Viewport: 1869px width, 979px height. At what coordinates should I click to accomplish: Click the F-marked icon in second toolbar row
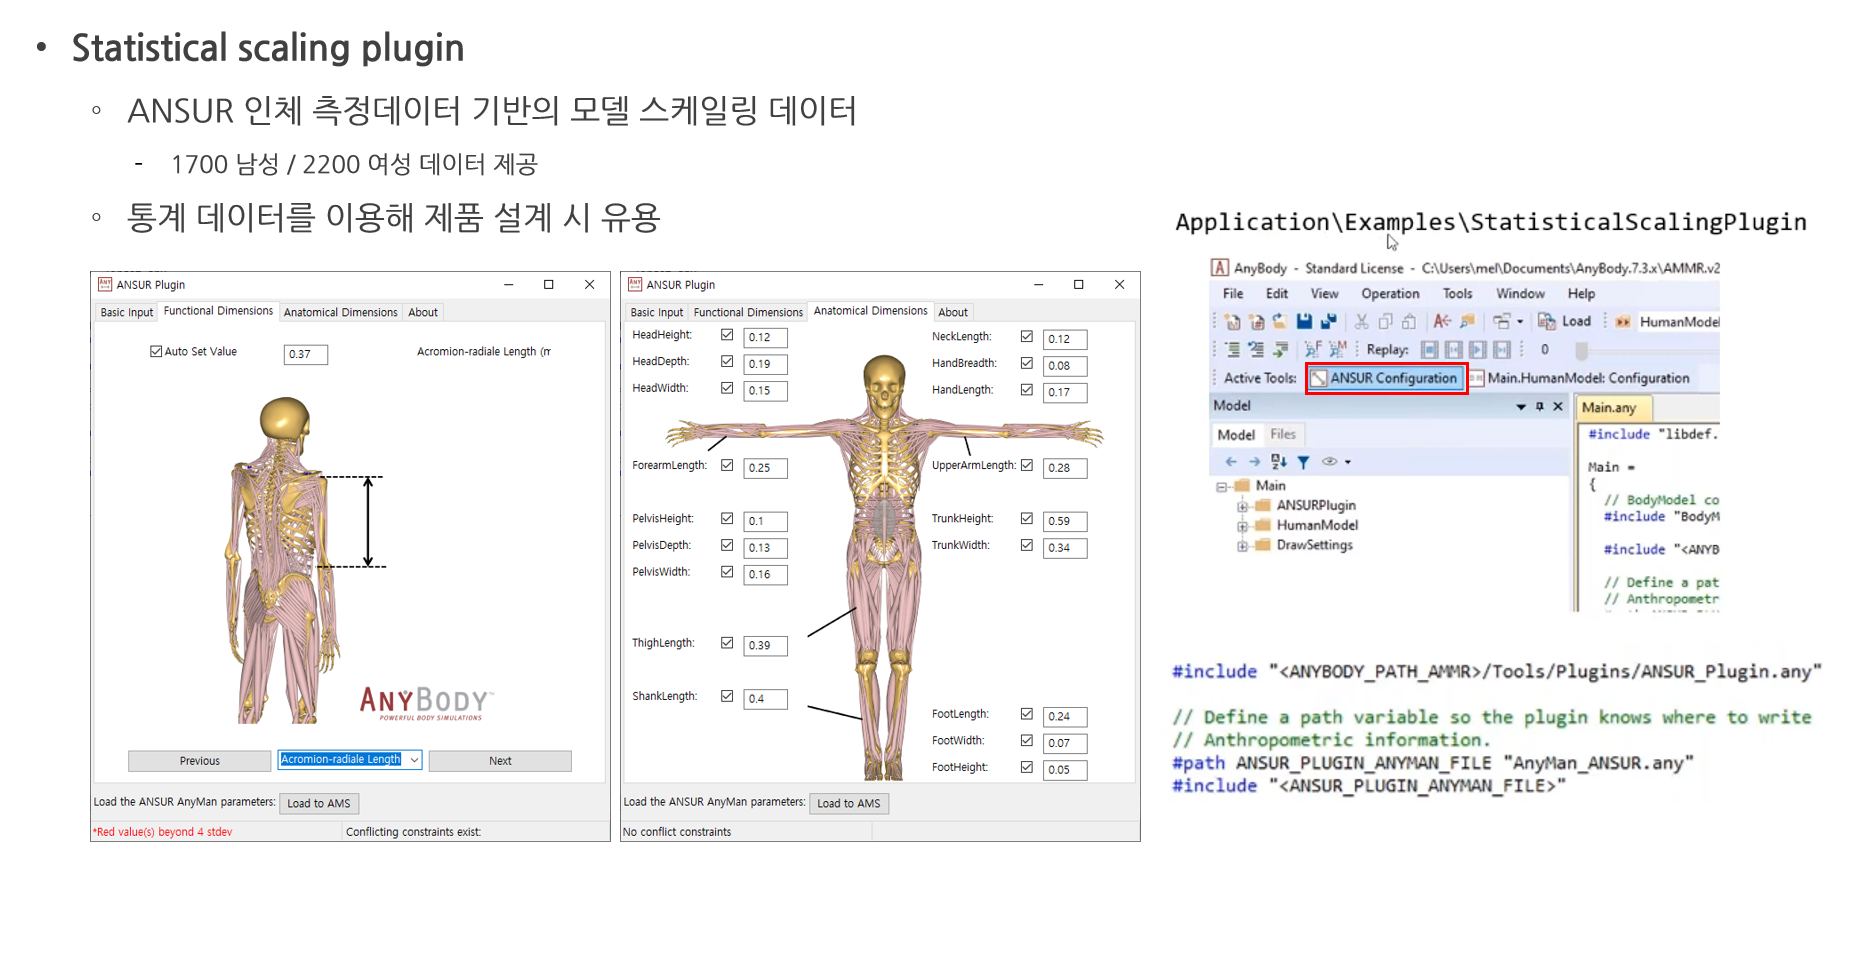pyautogui.click(x=1313, y=350)
